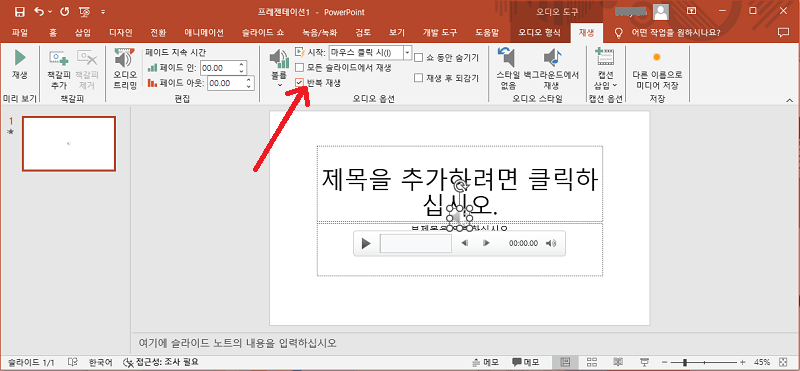Click the Undo arrow icon
The width and height of the screenshot is (800, 371).
pos(39,11)
